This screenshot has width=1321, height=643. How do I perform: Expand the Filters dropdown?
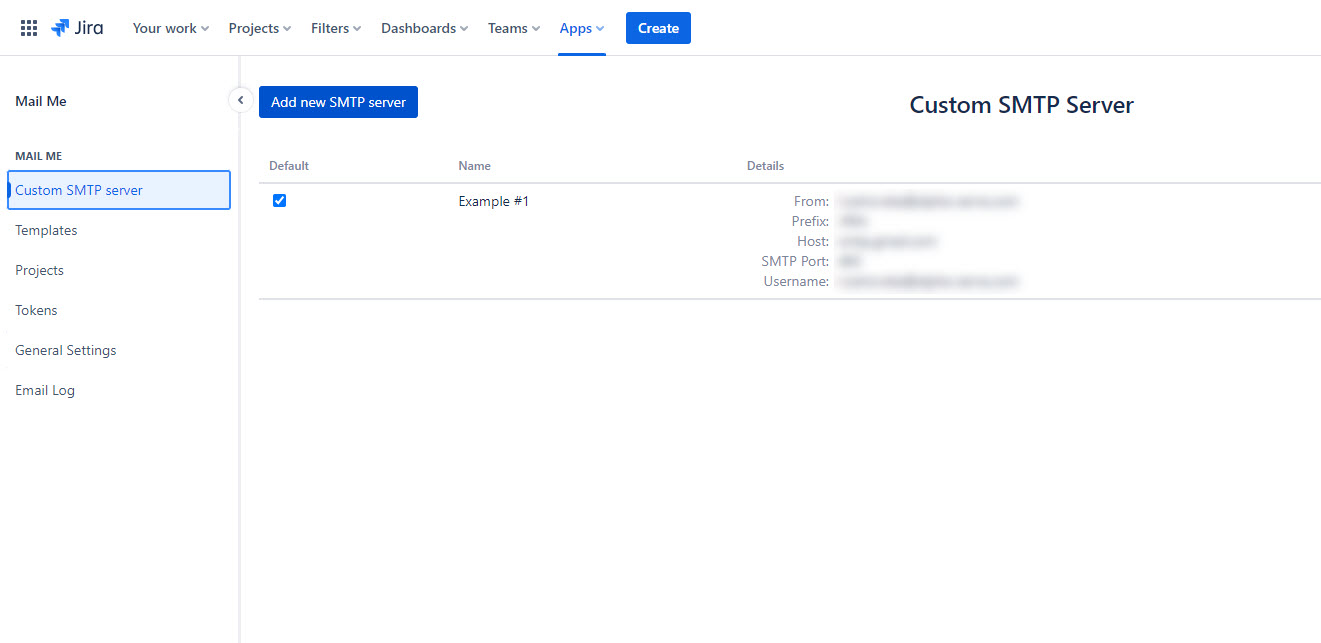point(335,28)
